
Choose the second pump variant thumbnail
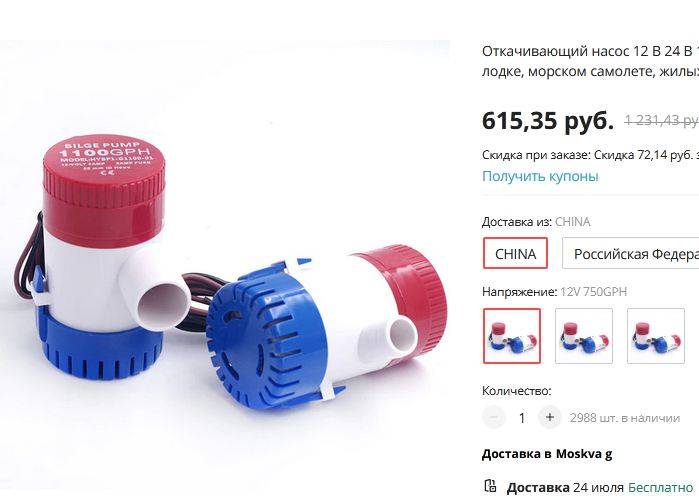click(x=584, y=336)
